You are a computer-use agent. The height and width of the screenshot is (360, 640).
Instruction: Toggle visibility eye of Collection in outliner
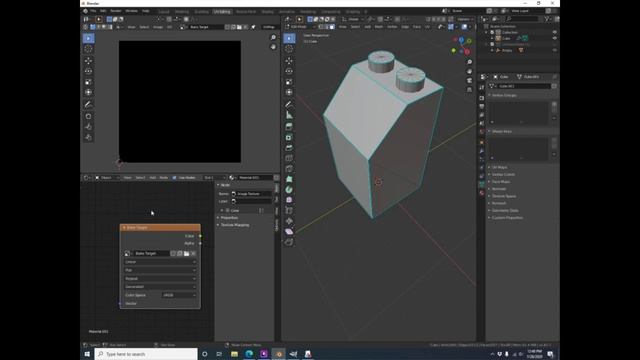[x=554, y=32]
